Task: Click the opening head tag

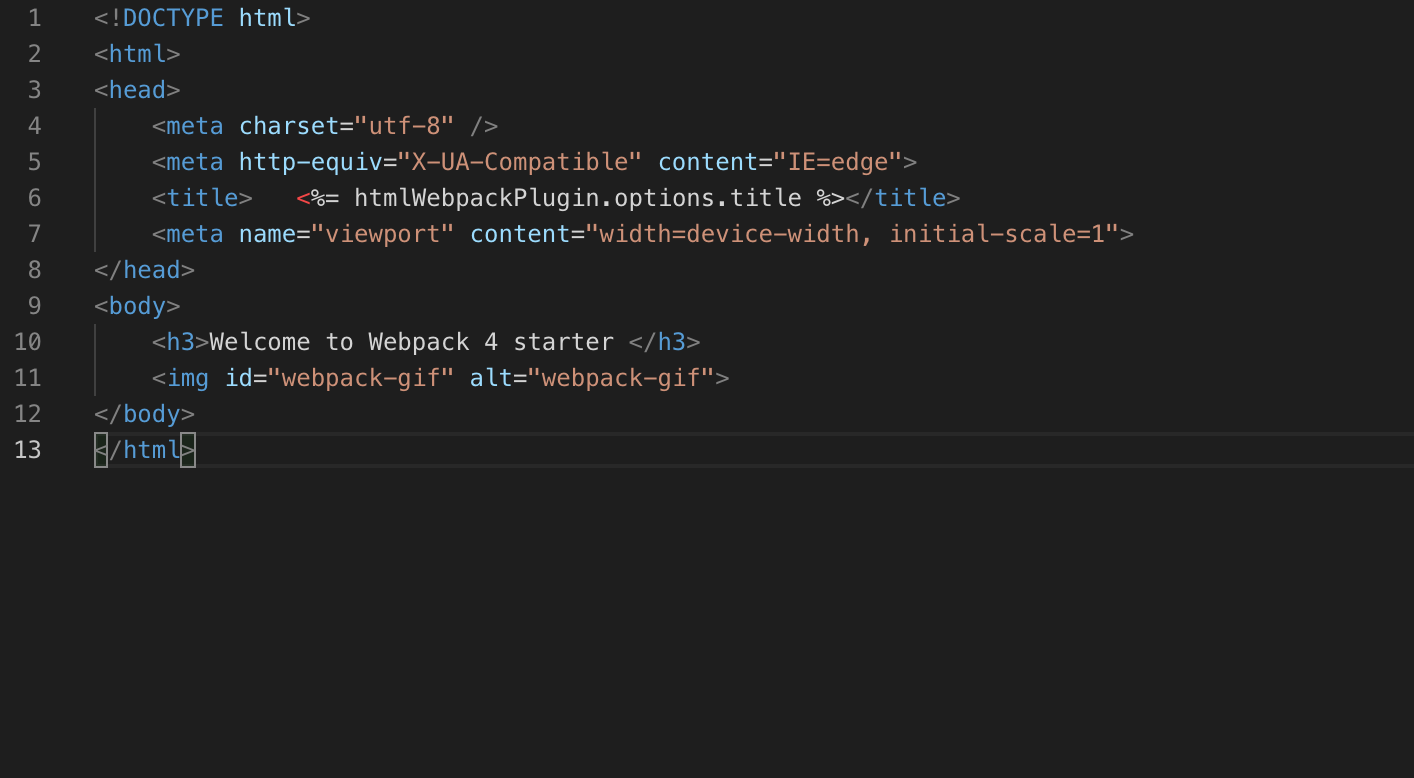Action: click(x=137, y=90)
